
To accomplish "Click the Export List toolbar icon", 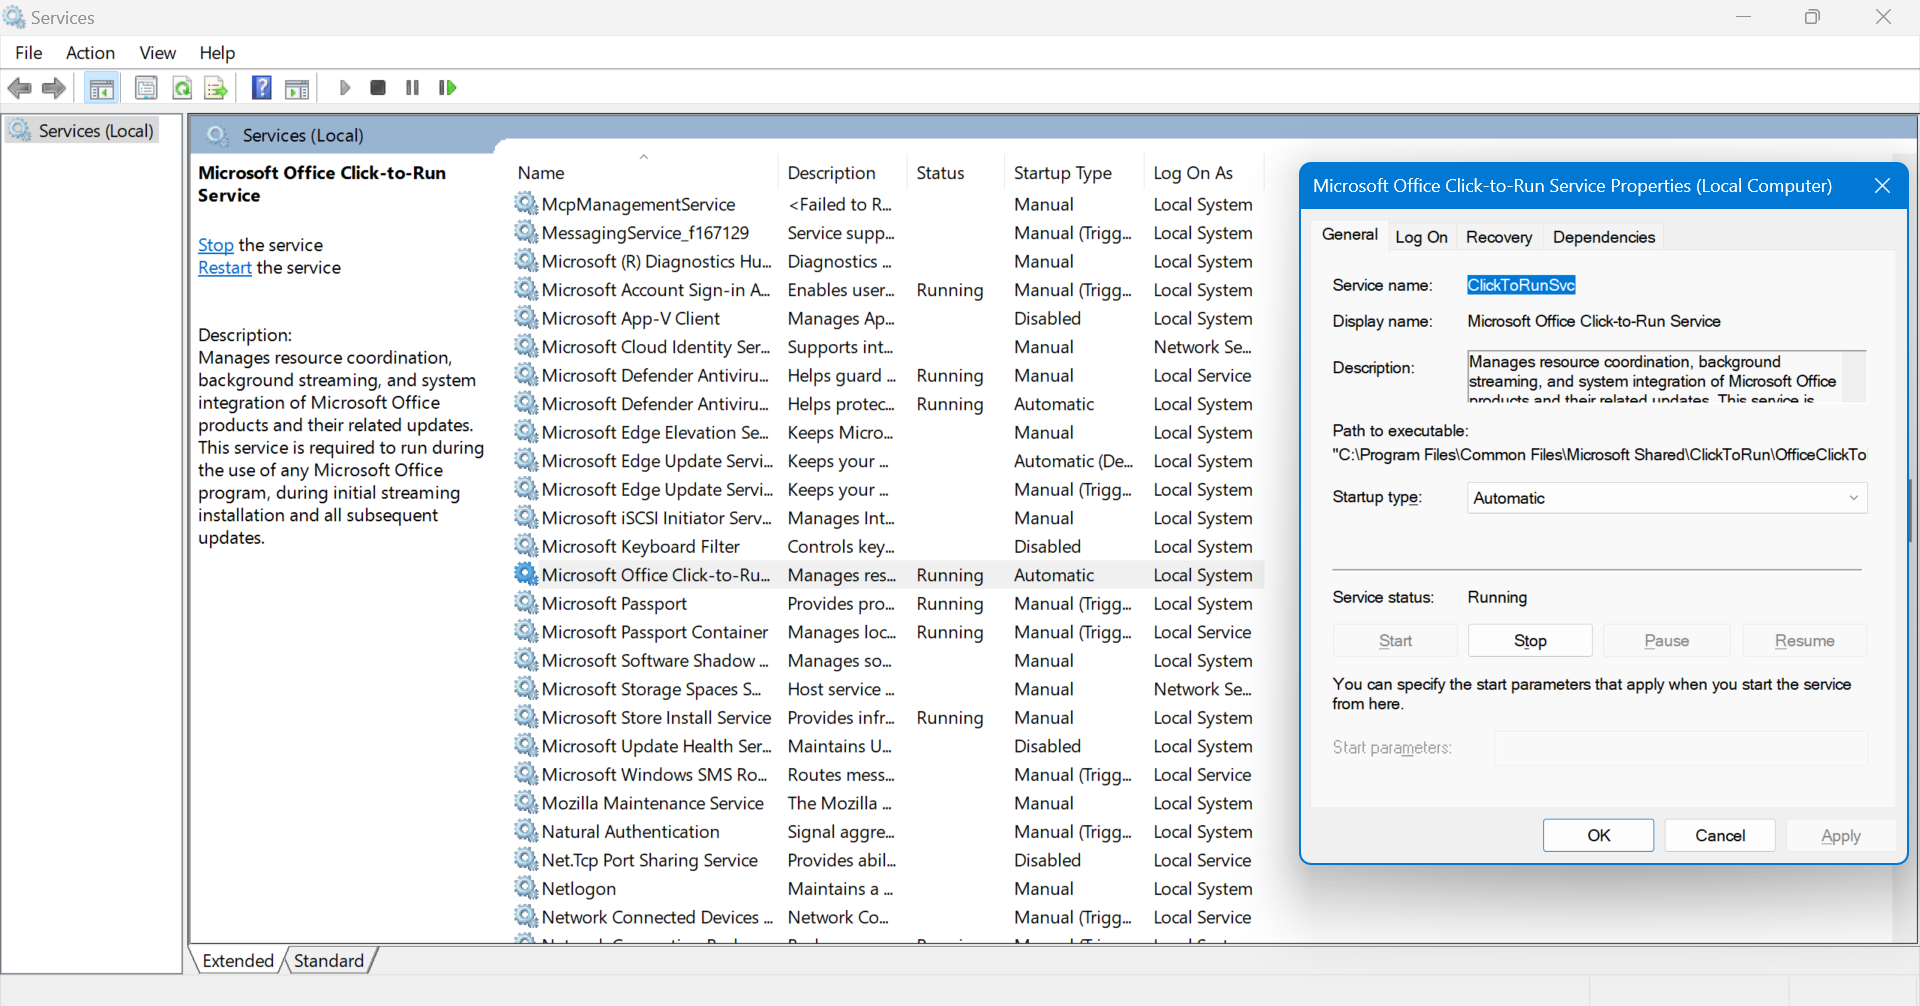I will click(216, 88).
